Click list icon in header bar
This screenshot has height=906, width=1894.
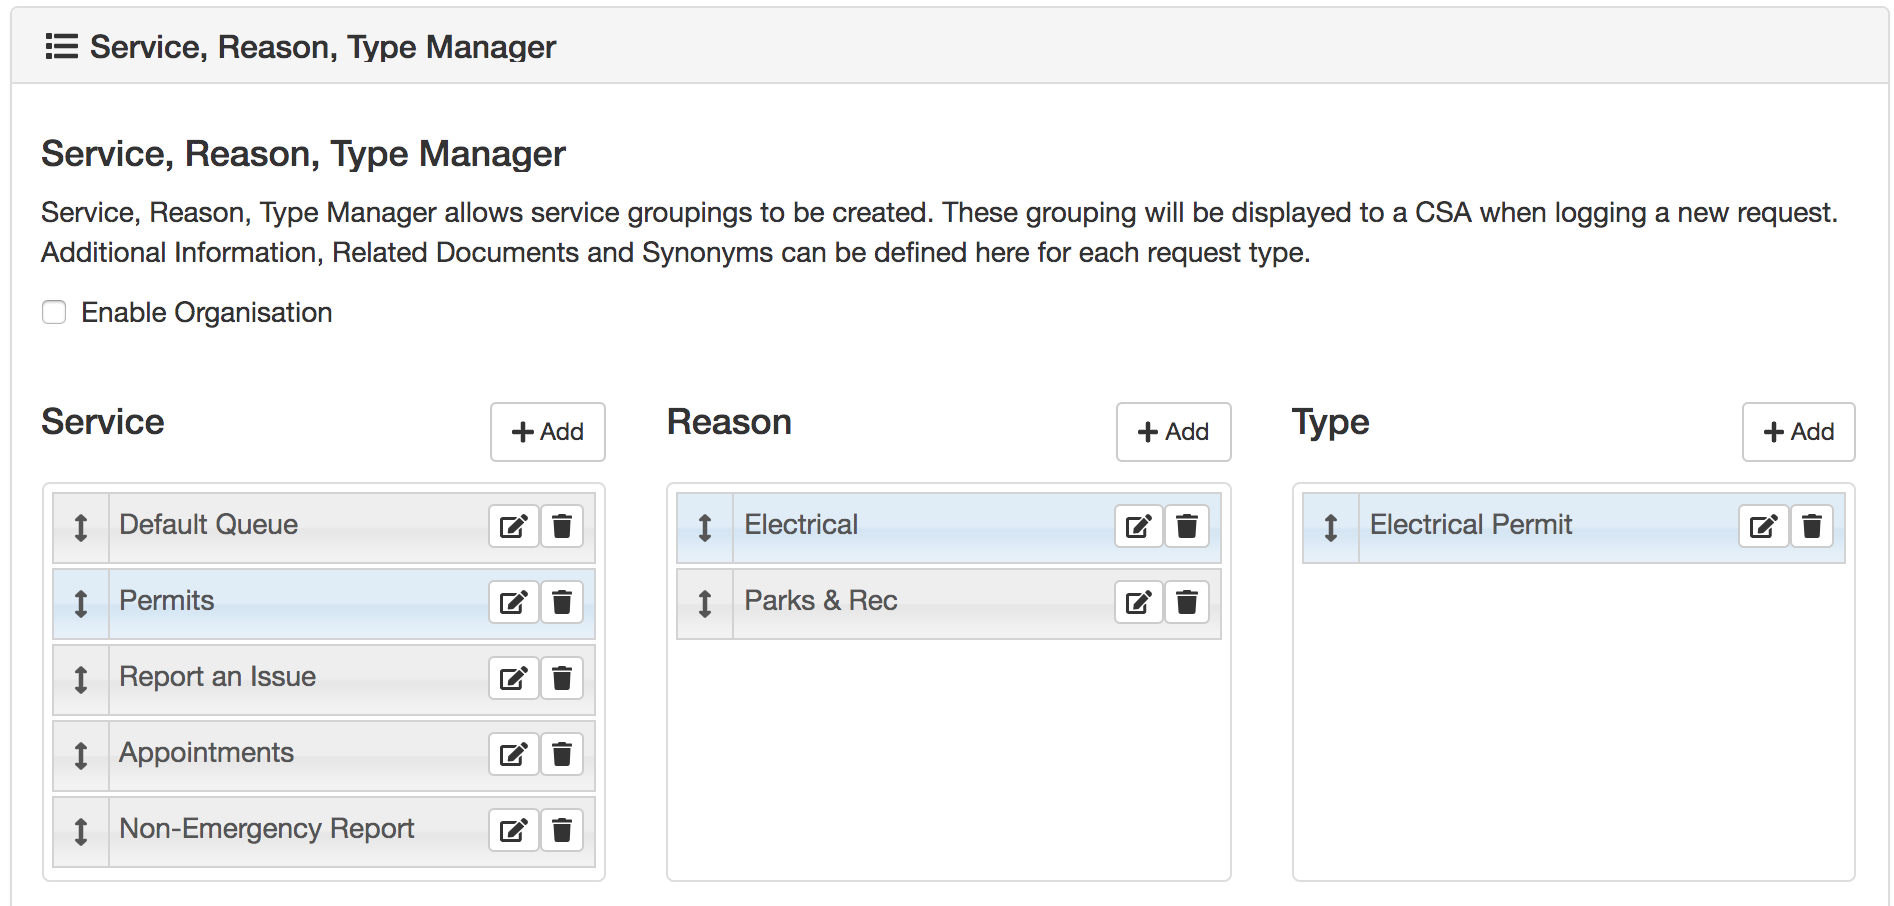pos(62,47)
